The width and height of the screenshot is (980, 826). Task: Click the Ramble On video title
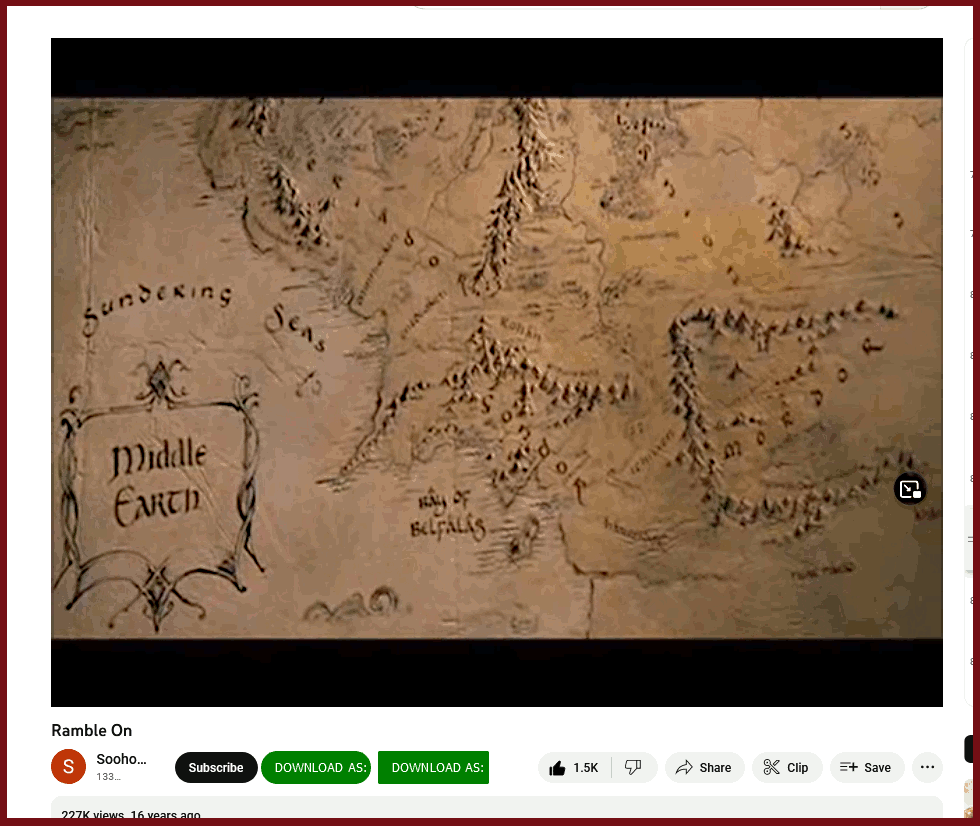click(92, 730)
